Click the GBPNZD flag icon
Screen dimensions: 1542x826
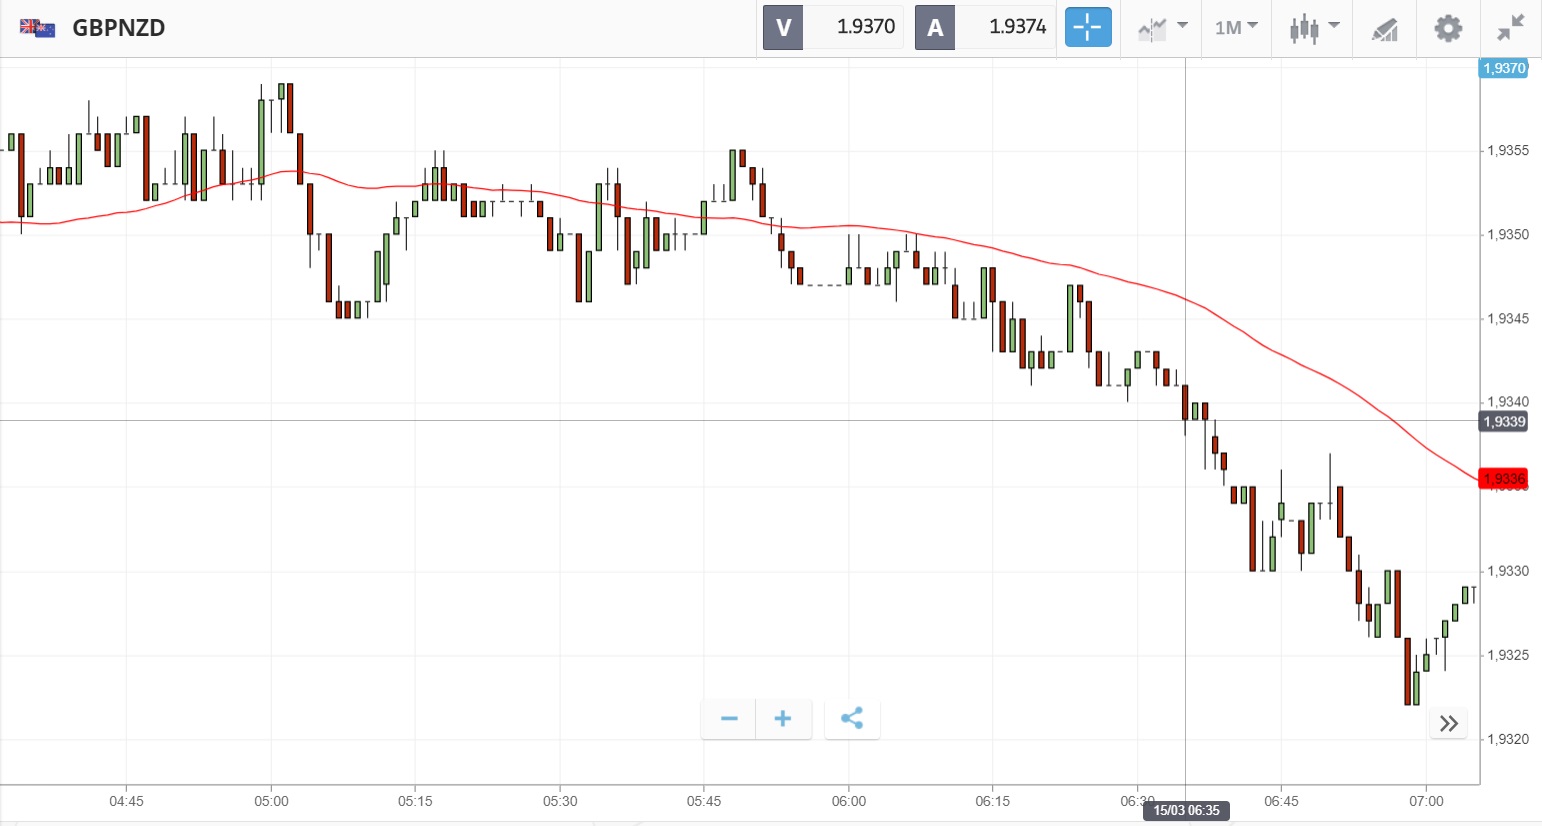click(x=38, y=28)
